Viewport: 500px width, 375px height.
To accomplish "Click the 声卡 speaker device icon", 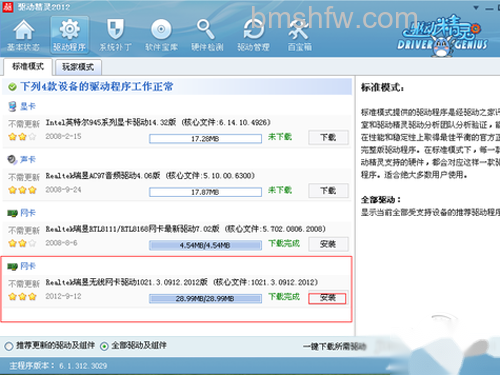I will tap(12, 160).
